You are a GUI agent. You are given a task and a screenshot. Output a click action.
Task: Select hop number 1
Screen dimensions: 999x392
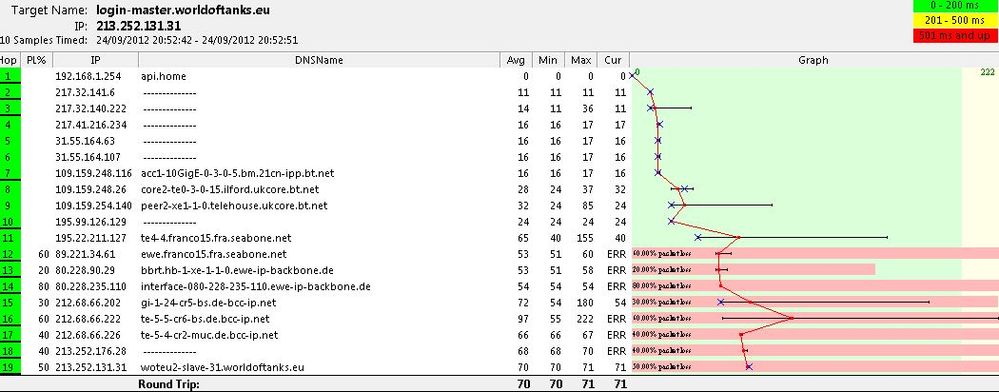[x=10, y=76]
